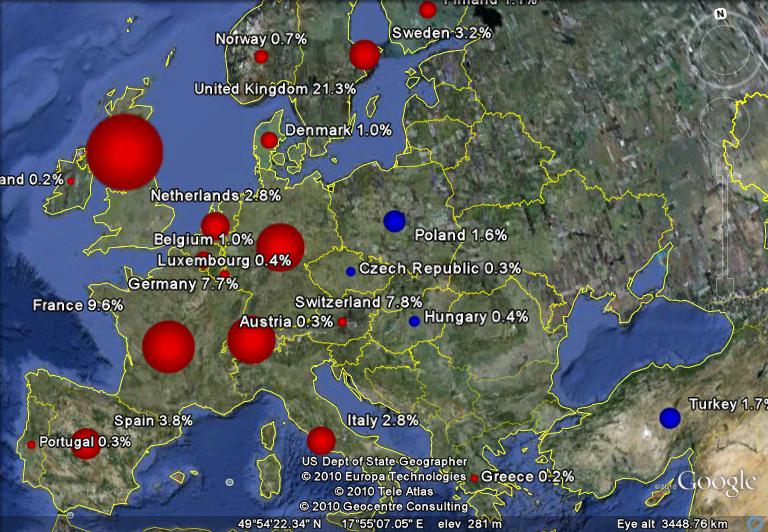Click the small red Luxembourg marker

[224, 274]
